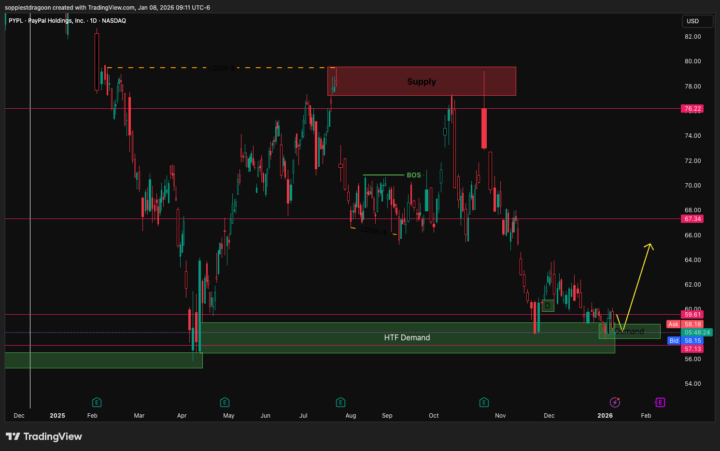Click the 72.00 price axis value

click(x=692, y=161)
